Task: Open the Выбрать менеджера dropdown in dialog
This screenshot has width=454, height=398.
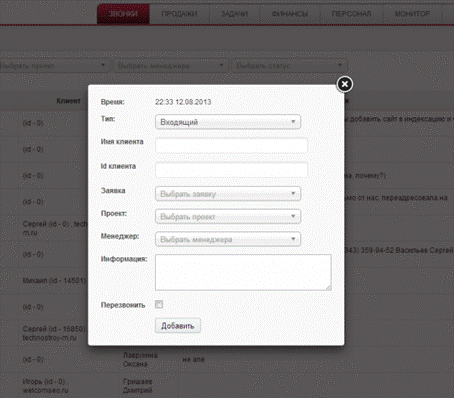Action: pyautogui.click(x=228, y=239)
